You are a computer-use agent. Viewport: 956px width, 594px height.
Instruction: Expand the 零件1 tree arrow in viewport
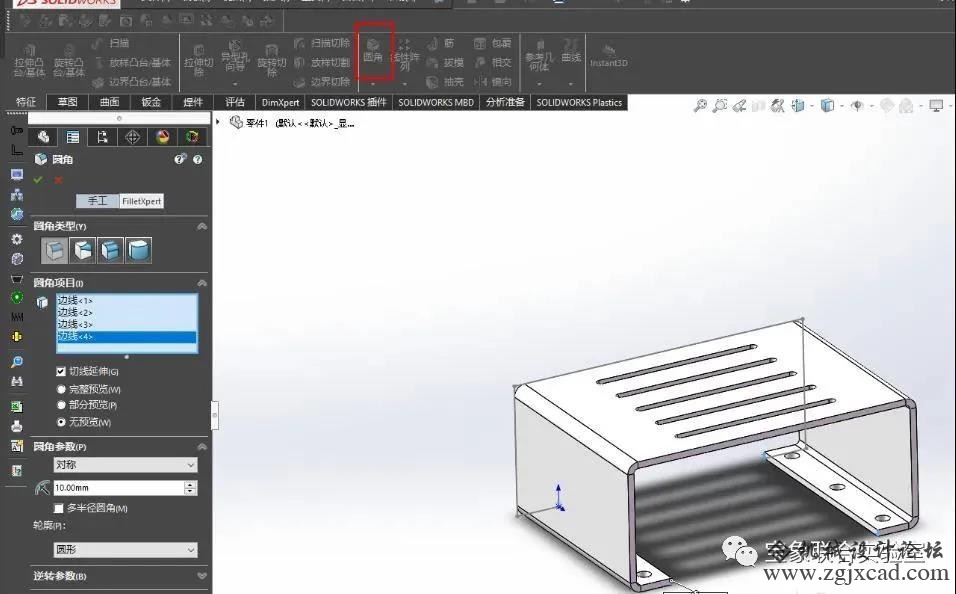tap(218, 122)
